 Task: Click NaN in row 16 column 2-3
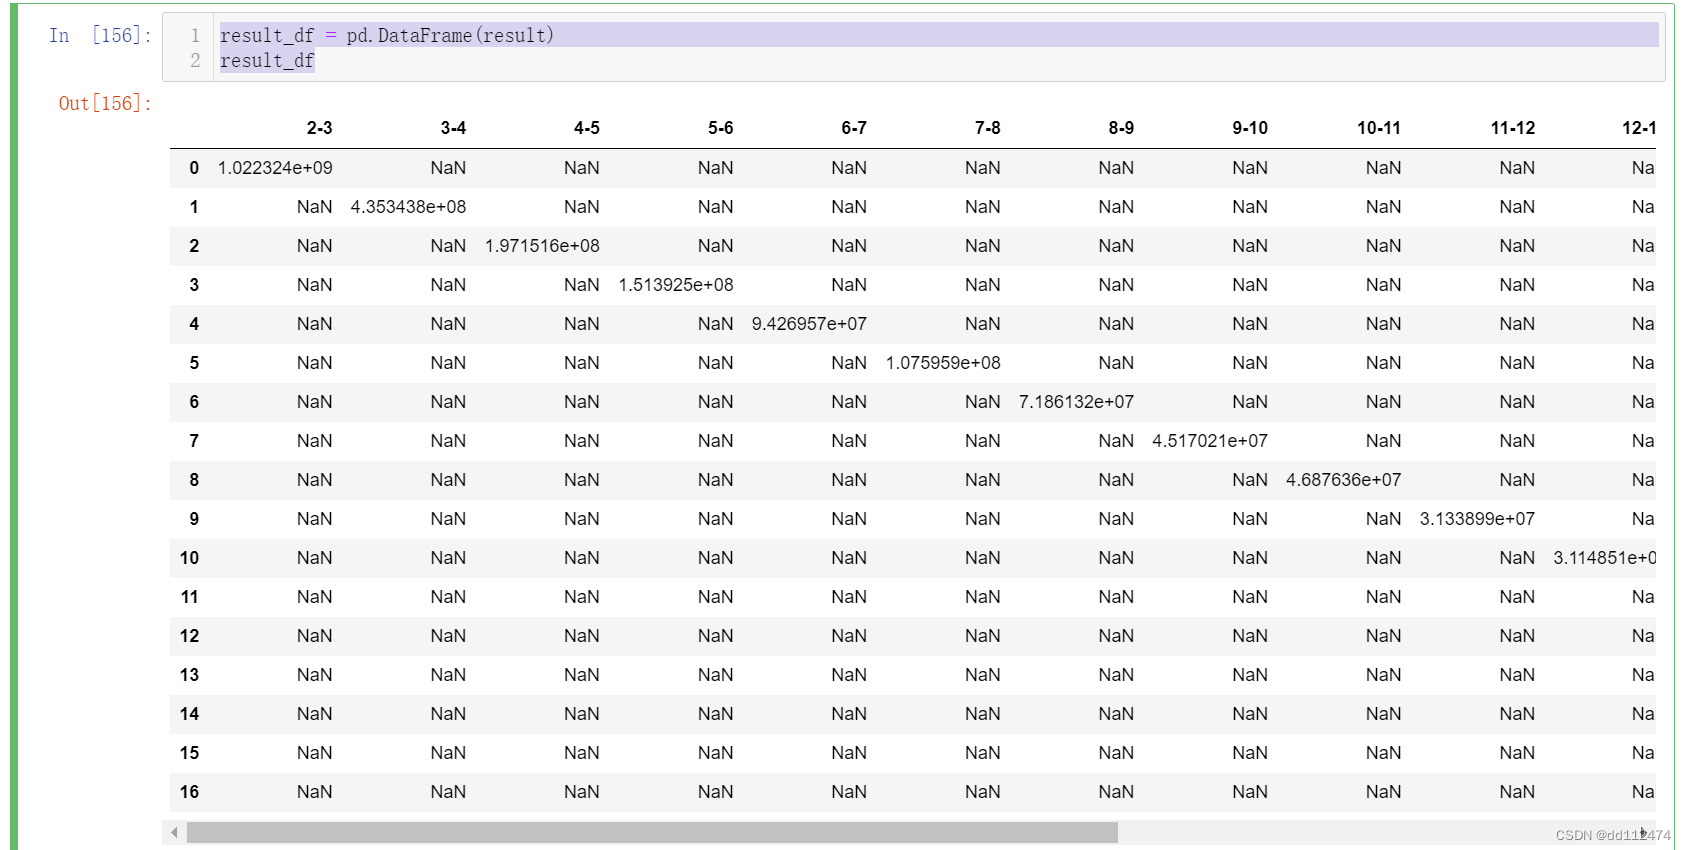tap(314, 792)
